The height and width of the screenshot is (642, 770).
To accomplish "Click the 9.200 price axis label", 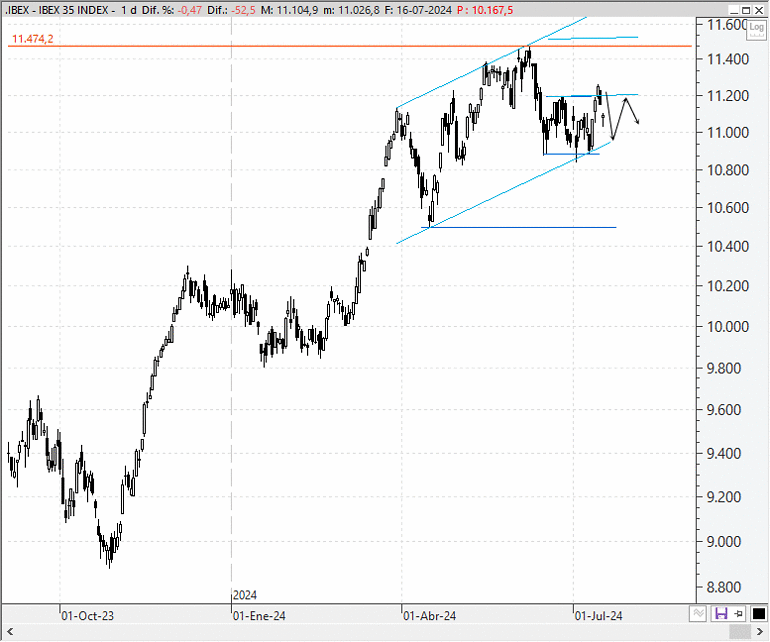I will [x=723, y=497].
